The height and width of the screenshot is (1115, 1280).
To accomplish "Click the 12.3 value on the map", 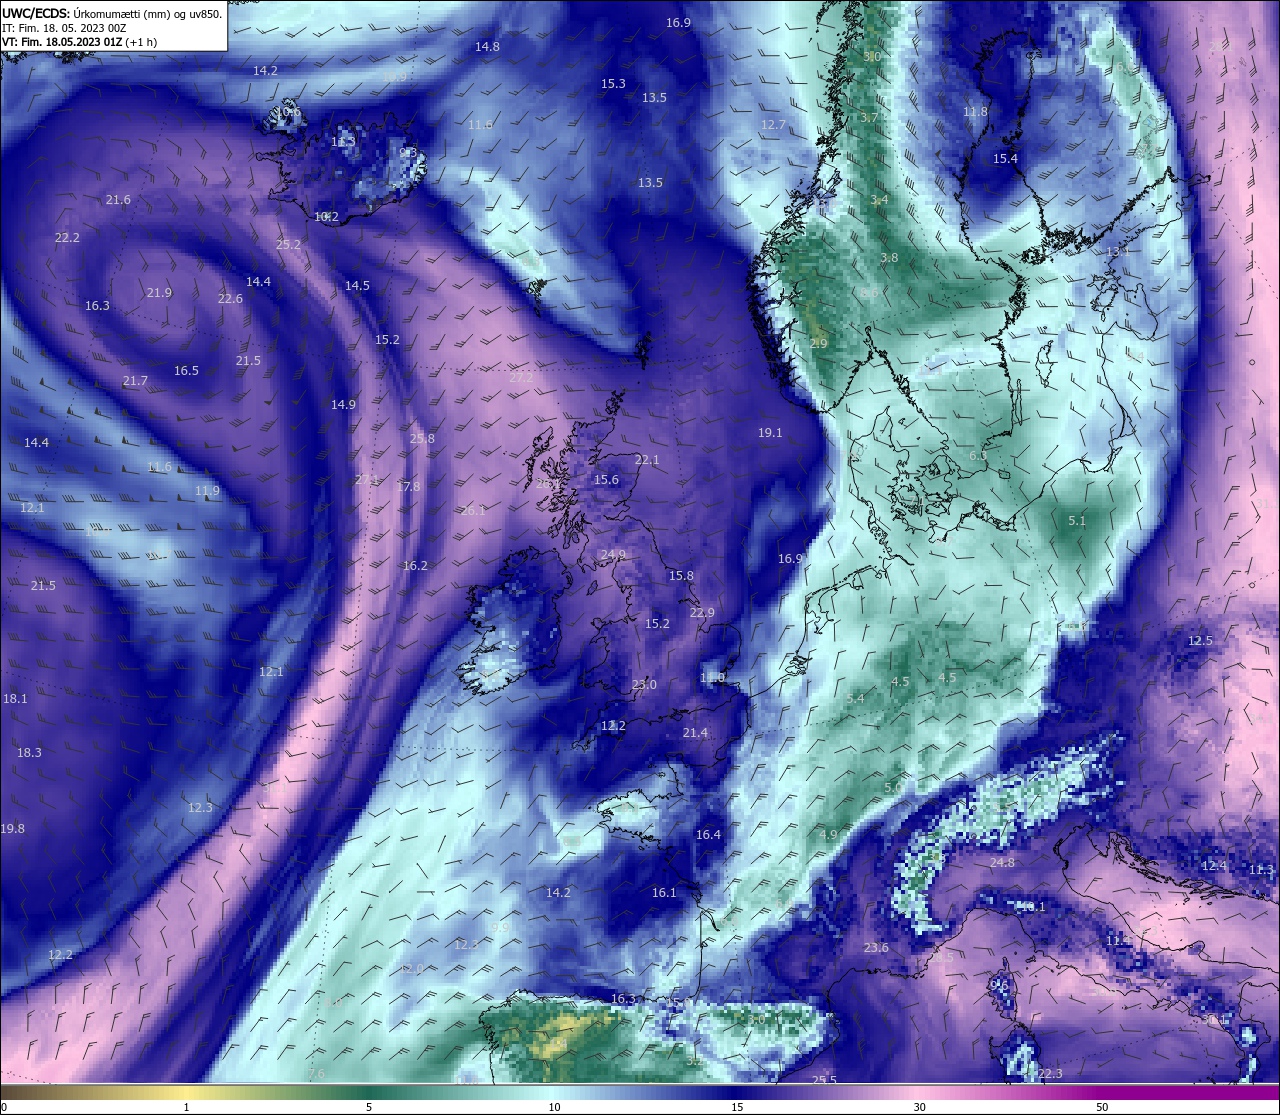I will click(200, 808).
